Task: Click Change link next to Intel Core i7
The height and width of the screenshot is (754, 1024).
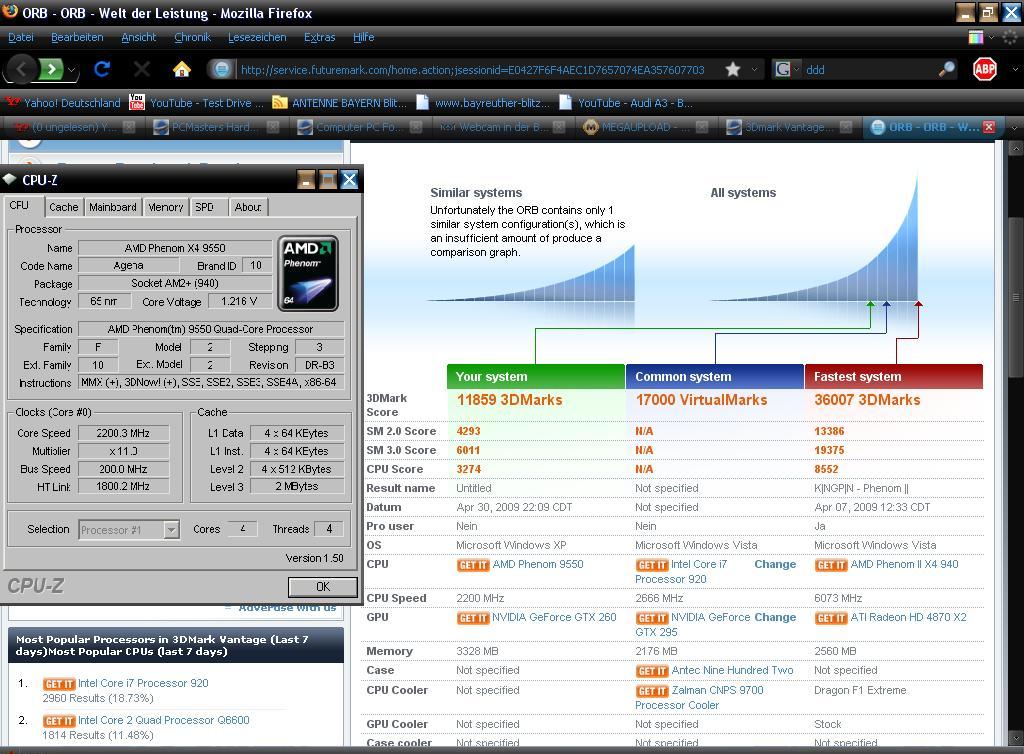Action: 775,564
